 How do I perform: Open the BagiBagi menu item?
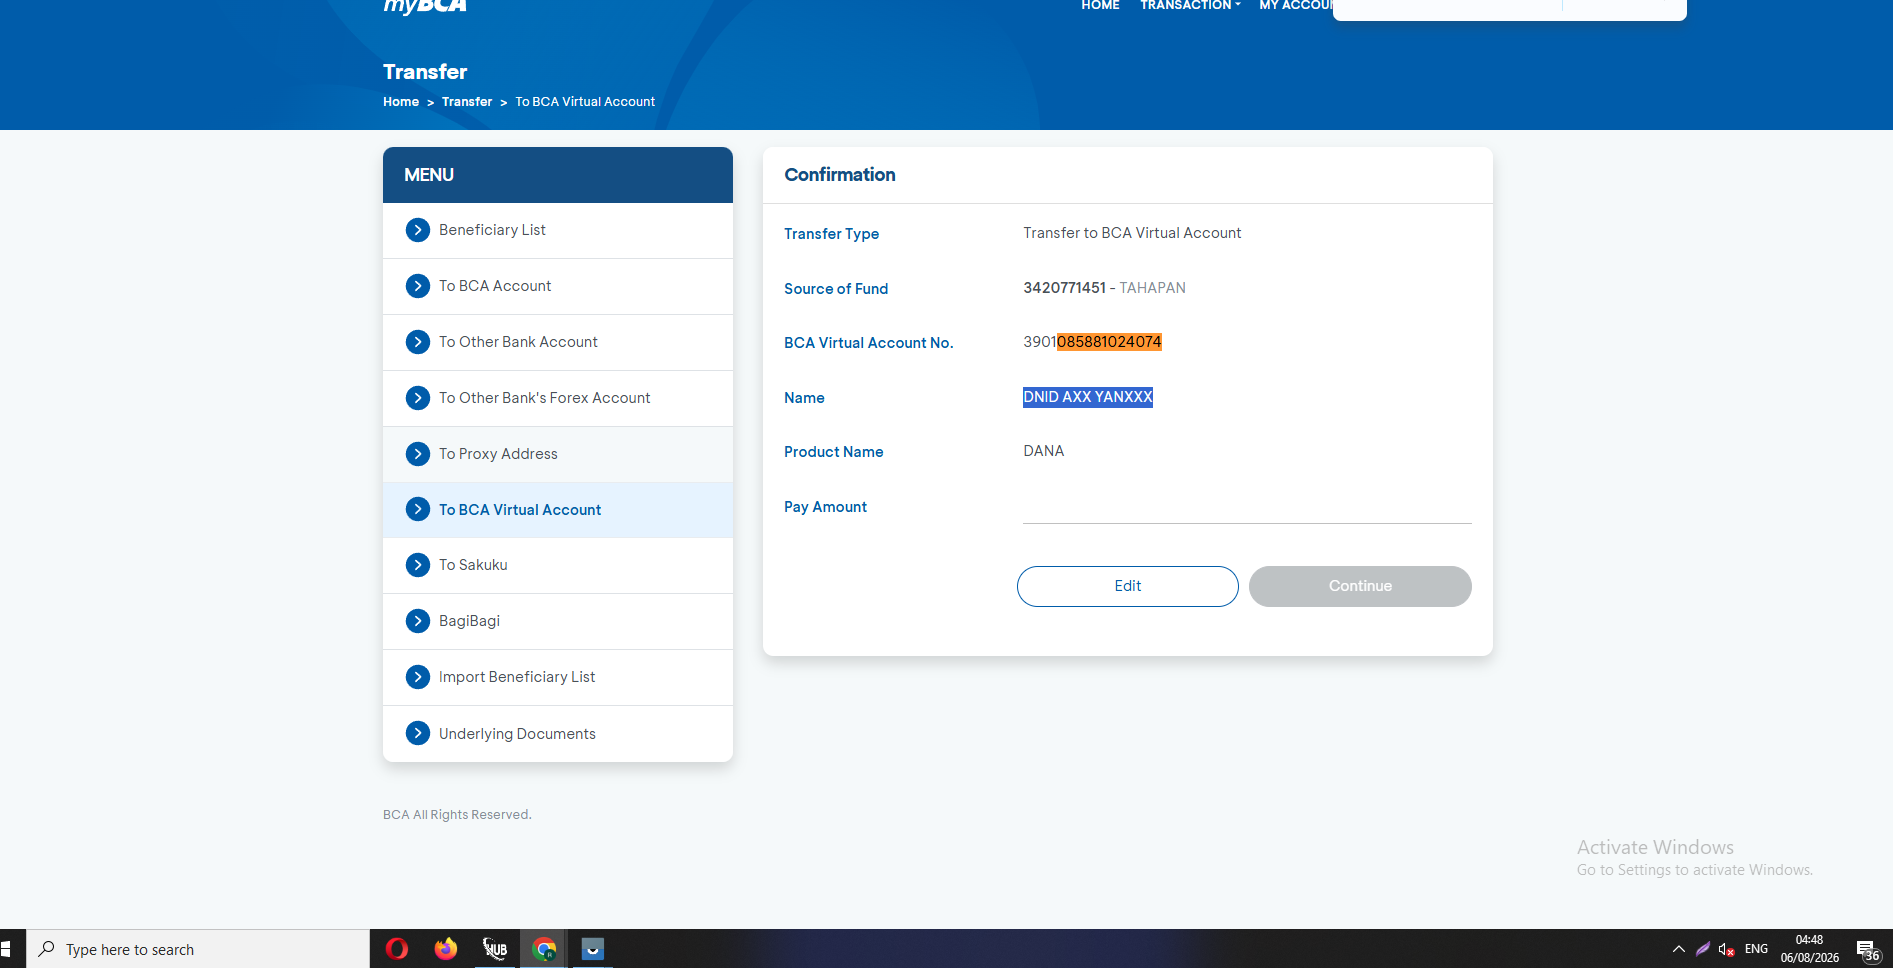(x=558, y=621)
